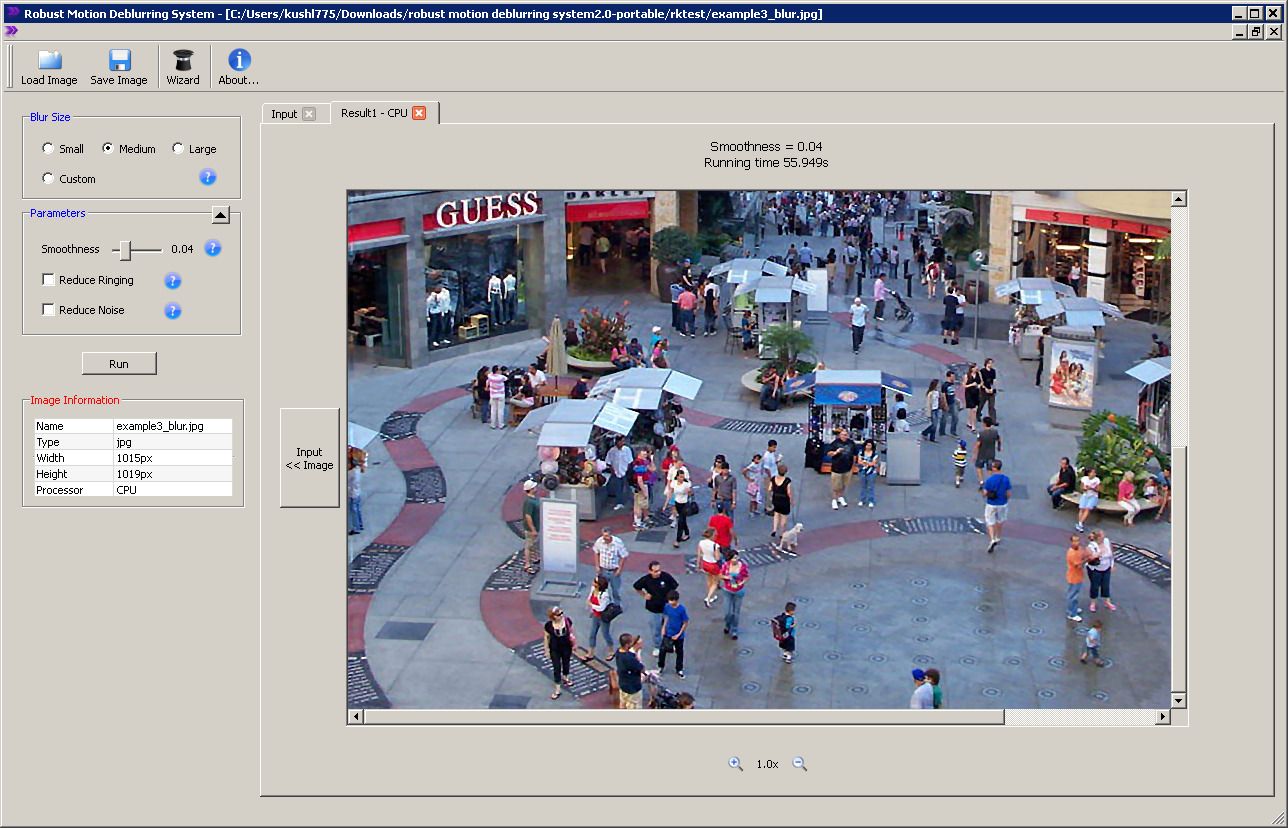The width and height of the screenshot is (1288, 828).
Task: Enable the Reduce Ringing option
Action: click(x=46, y=280)
